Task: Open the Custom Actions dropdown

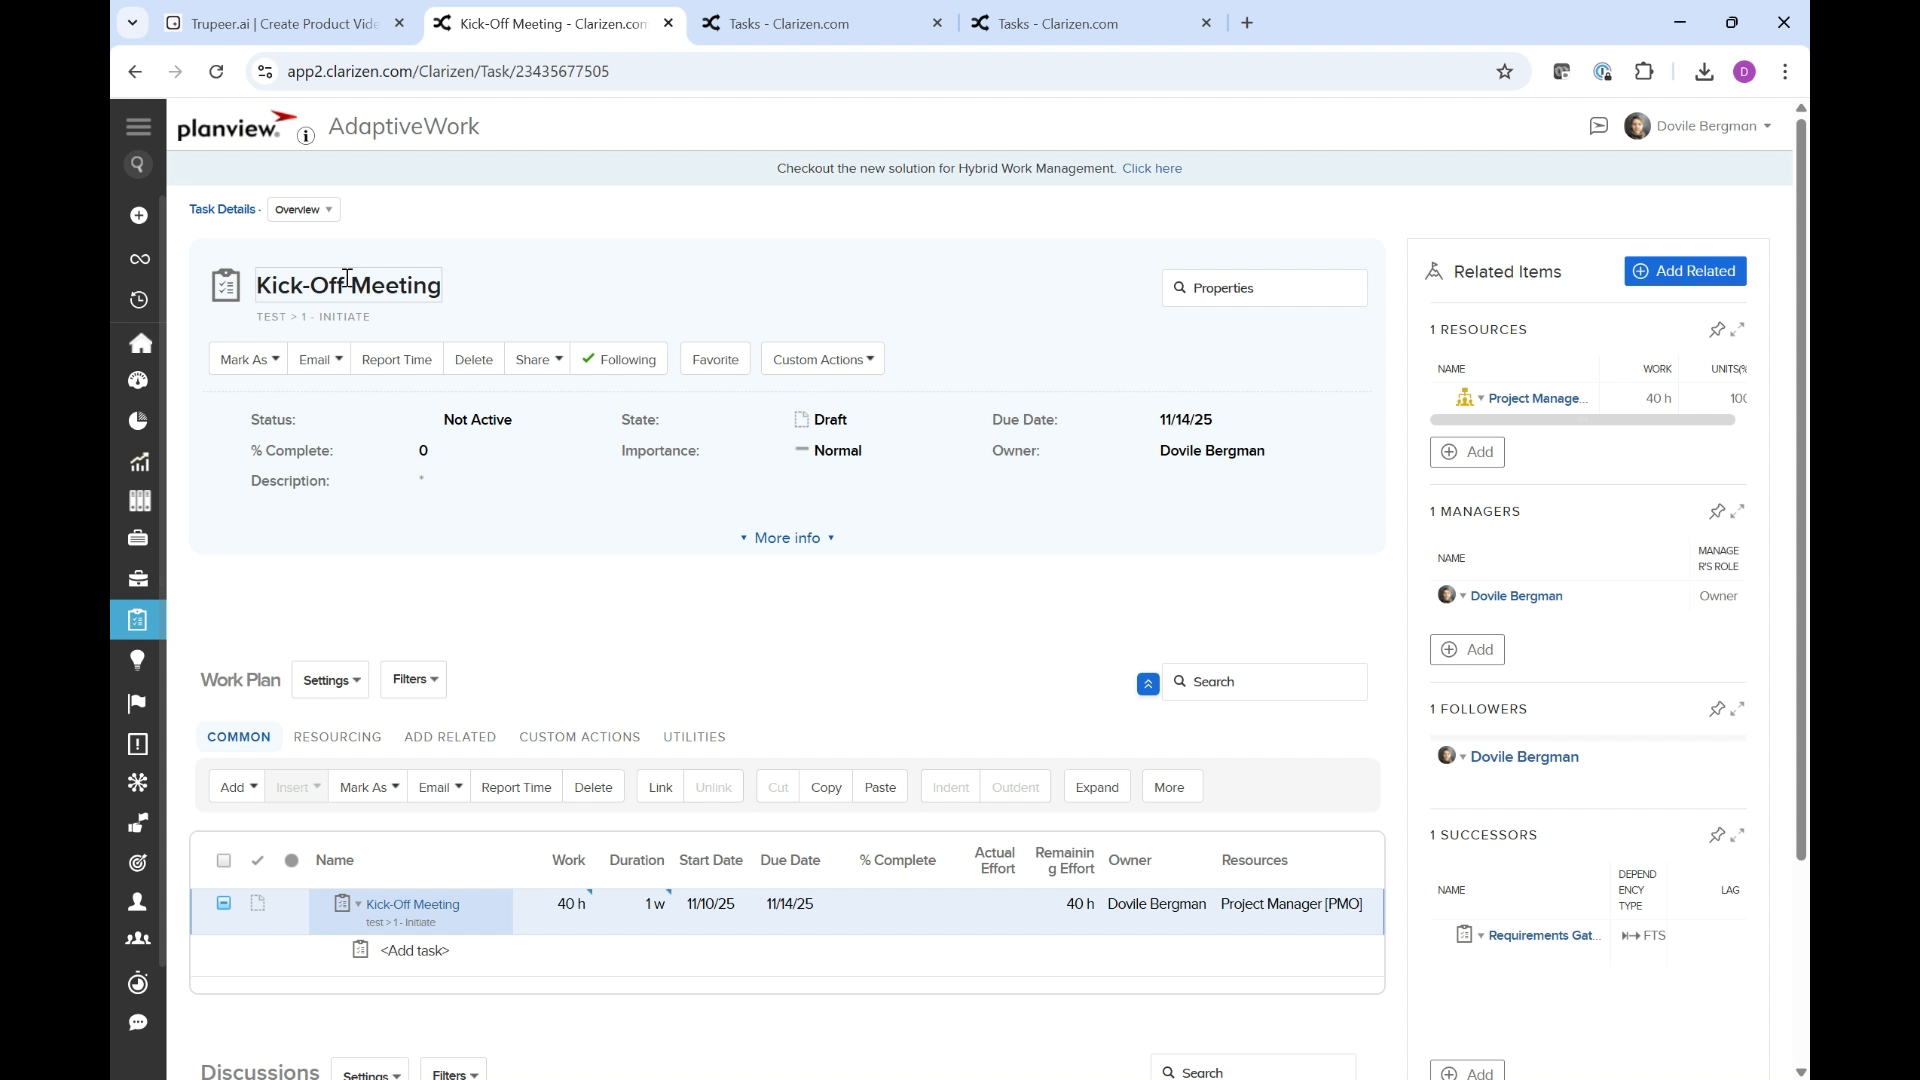Action: (822, 358)
